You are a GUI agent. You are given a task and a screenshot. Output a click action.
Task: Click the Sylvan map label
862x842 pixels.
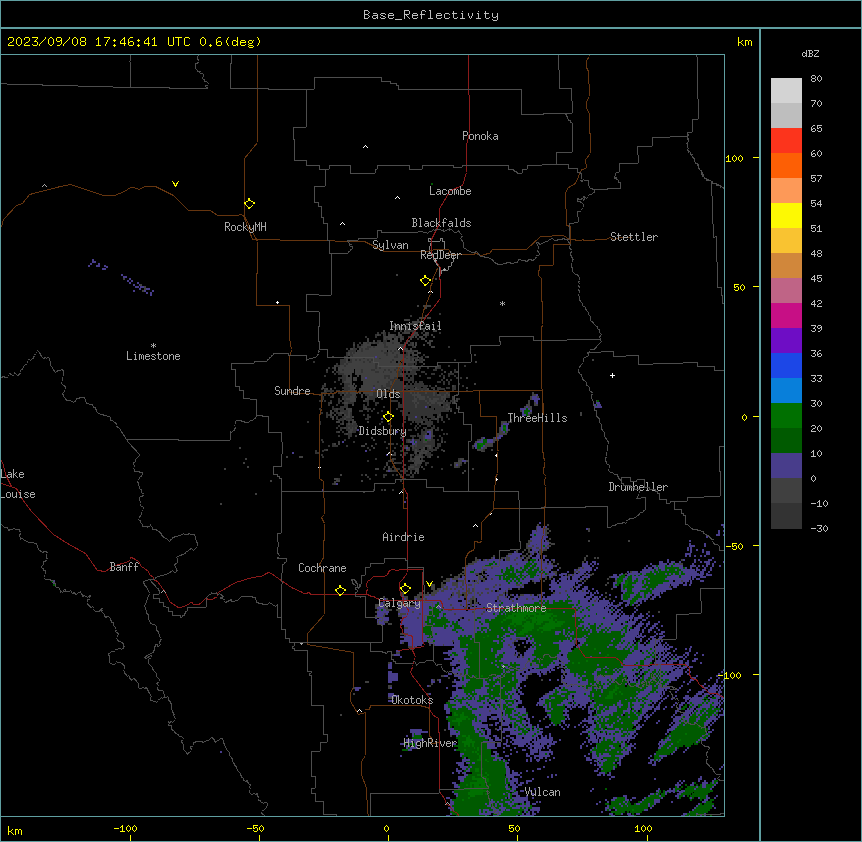pyautogui.click(x=390, y=245)
